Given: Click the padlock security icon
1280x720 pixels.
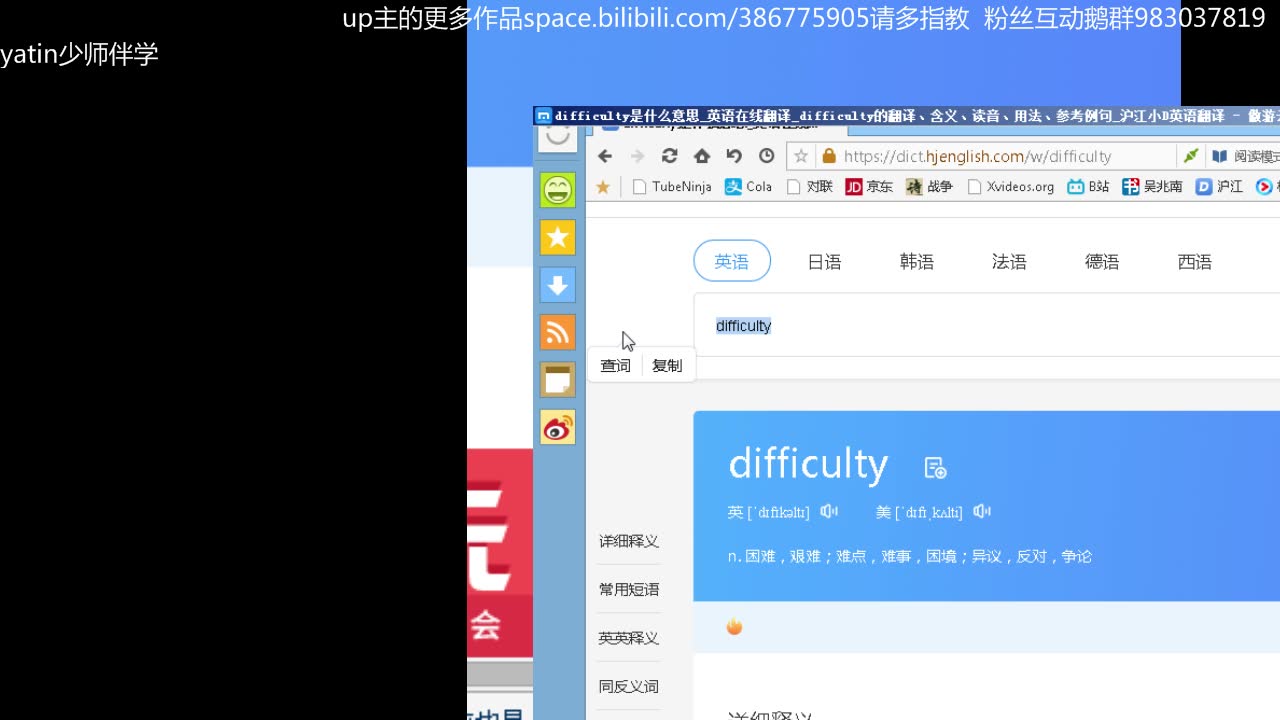Looking at the screenshot, I should (828, 156).
